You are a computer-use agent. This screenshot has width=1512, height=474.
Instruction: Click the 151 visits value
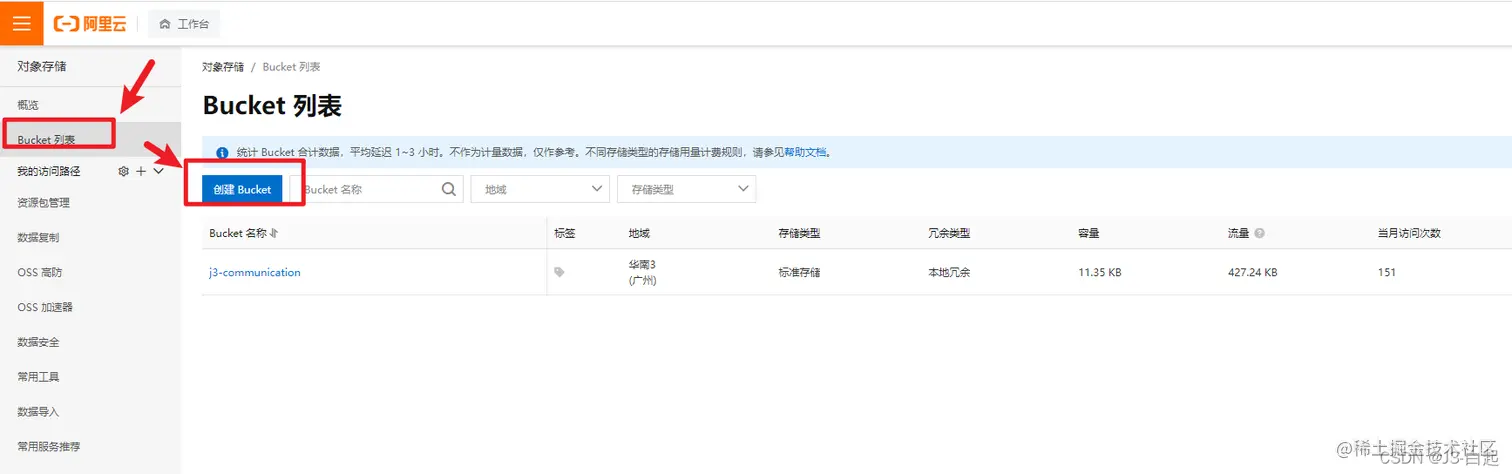(x=1387, y=272)
